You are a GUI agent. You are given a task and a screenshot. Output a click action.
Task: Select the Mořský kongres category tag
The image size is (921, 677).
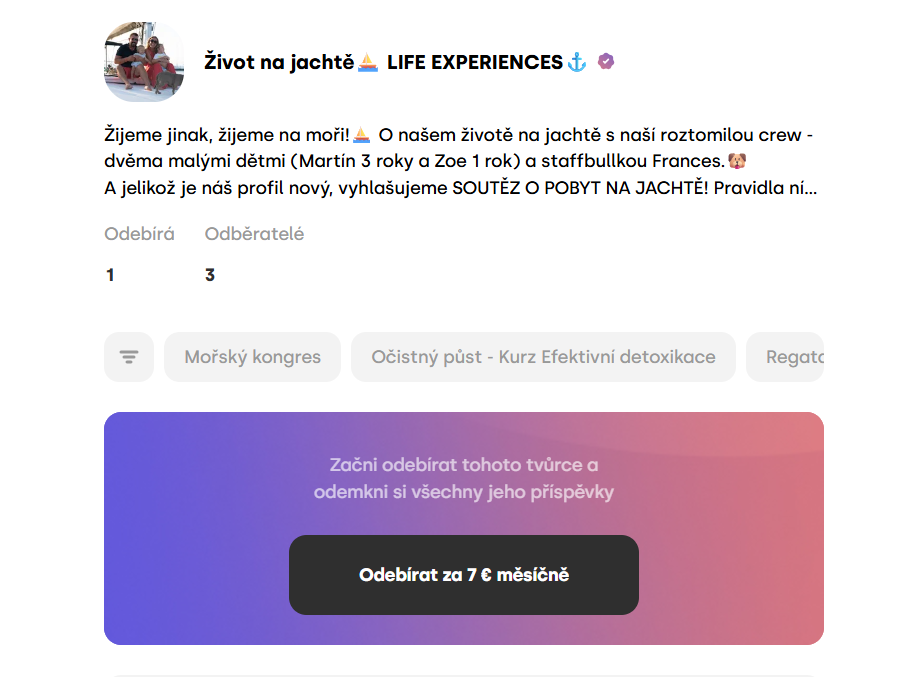click(x=253, y=357)
